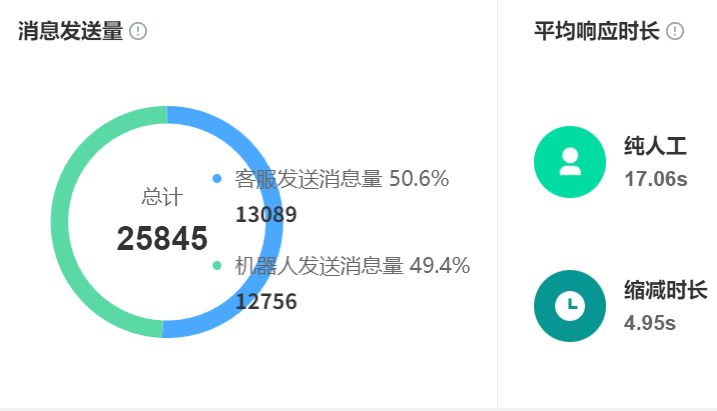Click the 13089 message count value
This screenshot has width=717, height=411.
click(x=266, y=215)
